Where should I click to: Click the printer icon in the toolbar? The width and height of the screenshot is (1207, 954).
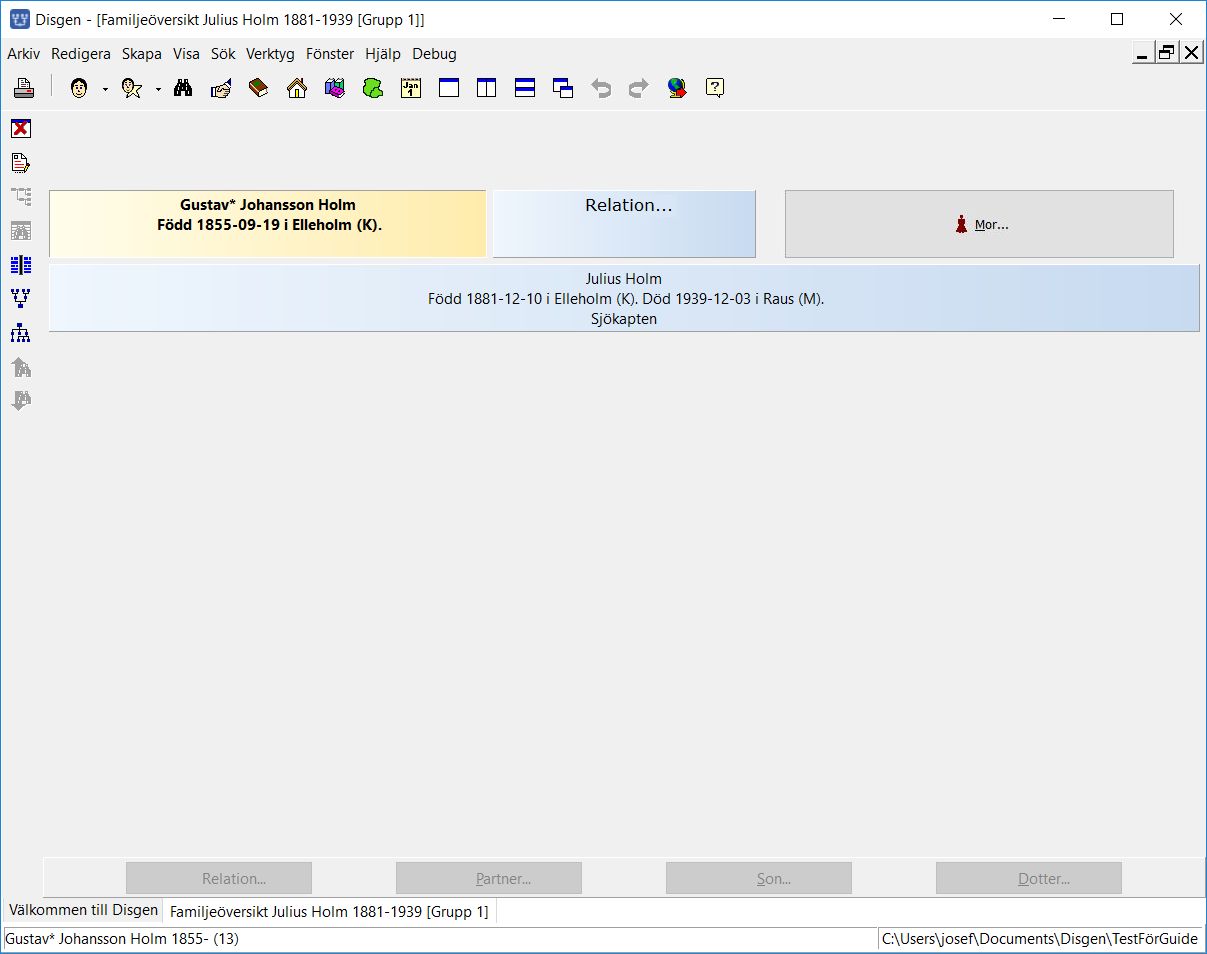tap(24, 88)
